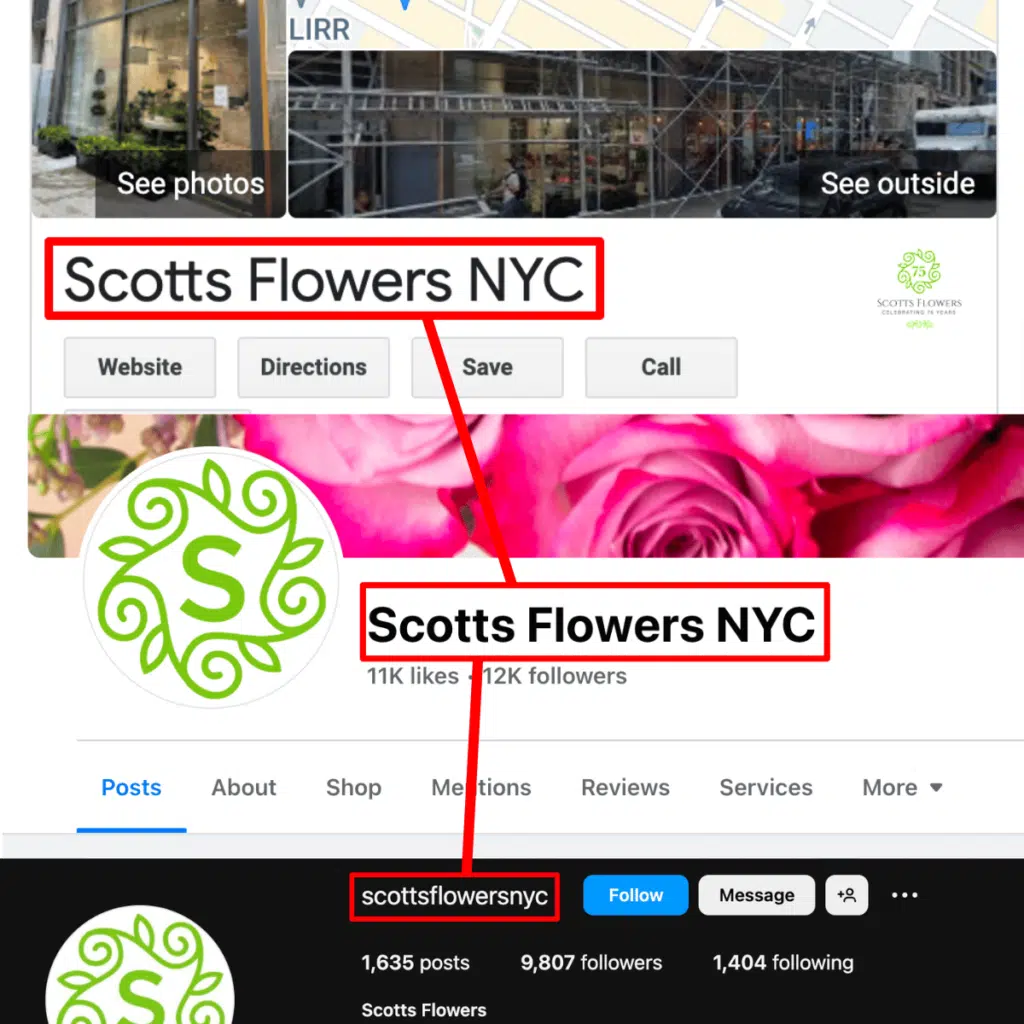Save the Scotts Flowers NYC listing

(487, 367)
